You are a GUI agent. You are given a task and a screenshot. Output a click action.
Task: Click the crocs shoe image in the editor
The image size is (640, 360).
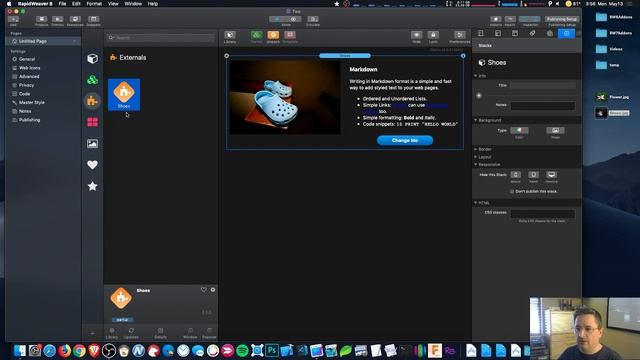pos(285,98)
